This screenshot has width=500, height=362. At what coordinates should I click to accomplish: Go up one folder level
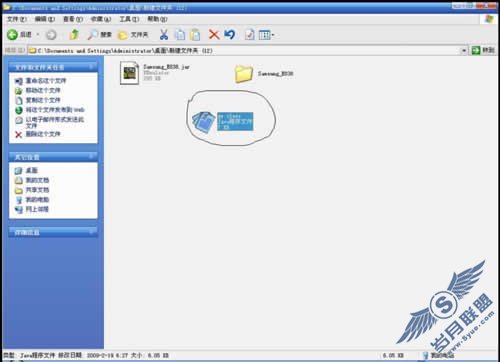[74, 34]
